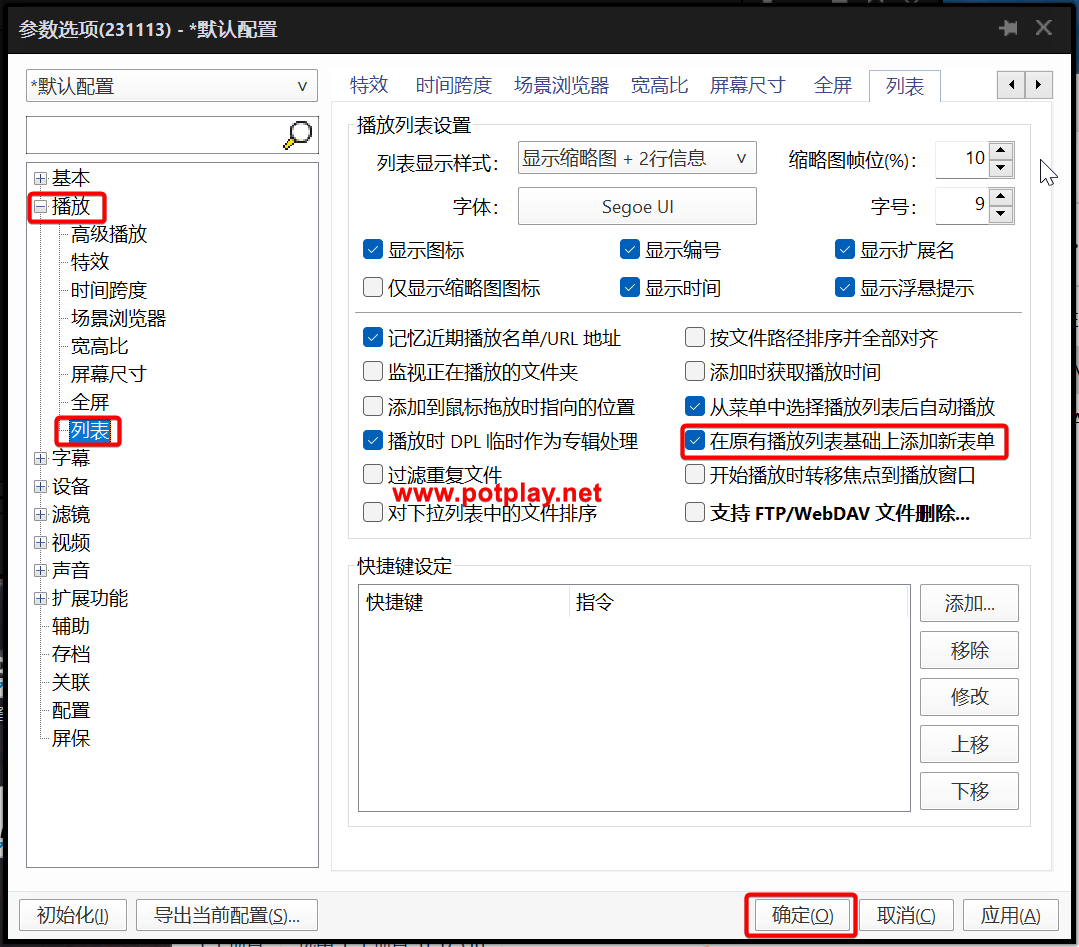Image resolution: width=1079 pixels, height=947 pixels.
Task: Enable 添加到鼠标拖放时指向的位置 checkbox
Action: (372, 406)
